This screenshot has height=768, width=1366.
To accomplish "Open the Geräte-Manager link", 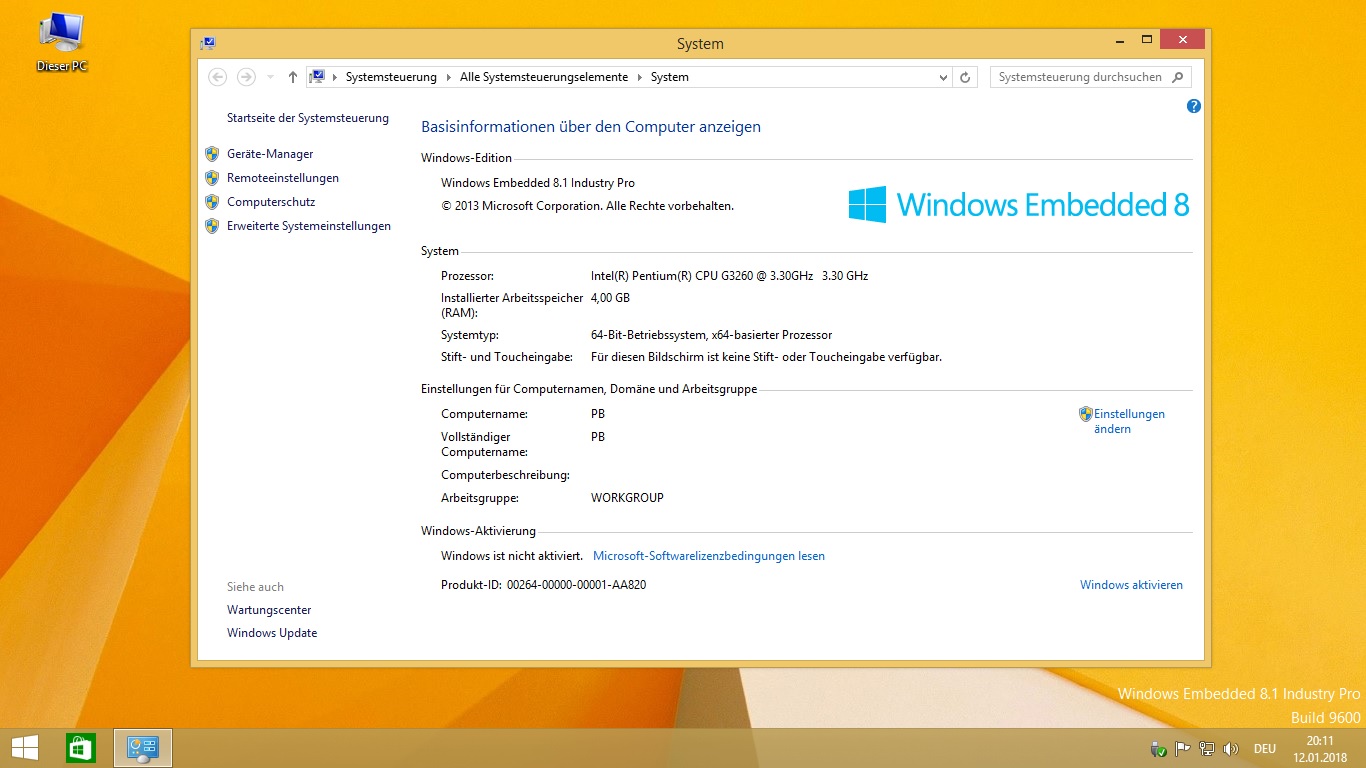I will click(x=270, y=154).
